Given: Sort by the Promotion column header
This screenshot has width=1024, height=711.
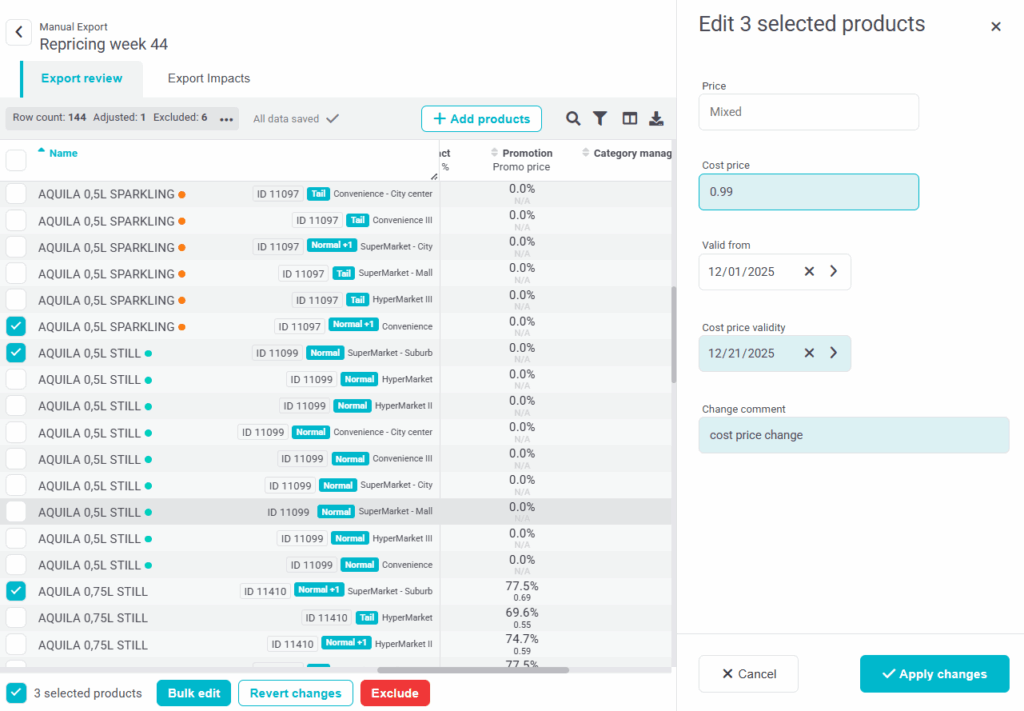Looking at the screenshot, I should click(x=526, y=153).
